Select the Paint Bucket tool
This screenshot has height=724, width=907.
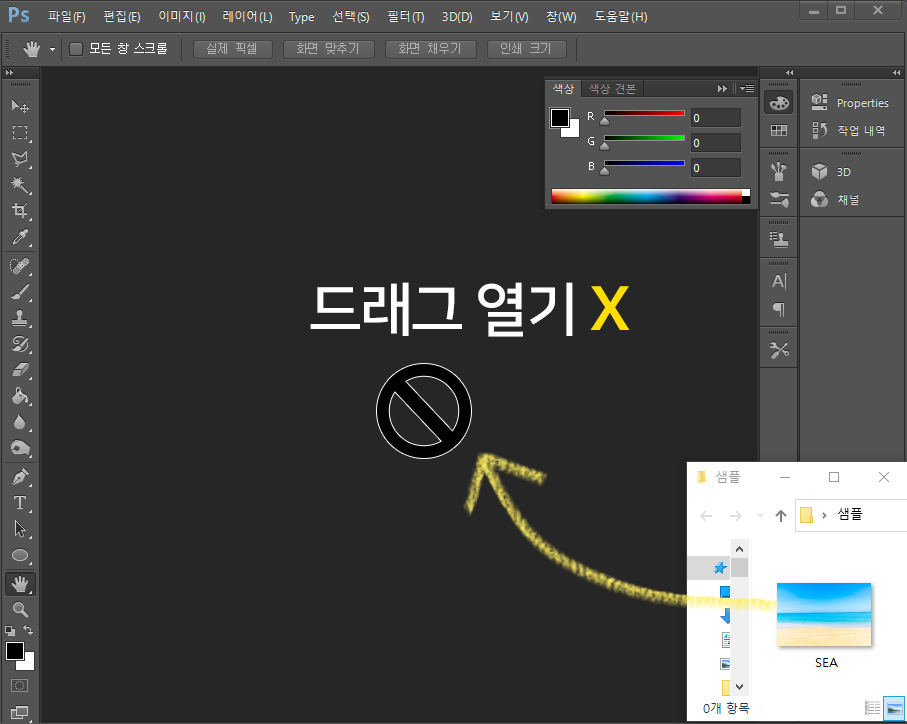click(20, 396)
